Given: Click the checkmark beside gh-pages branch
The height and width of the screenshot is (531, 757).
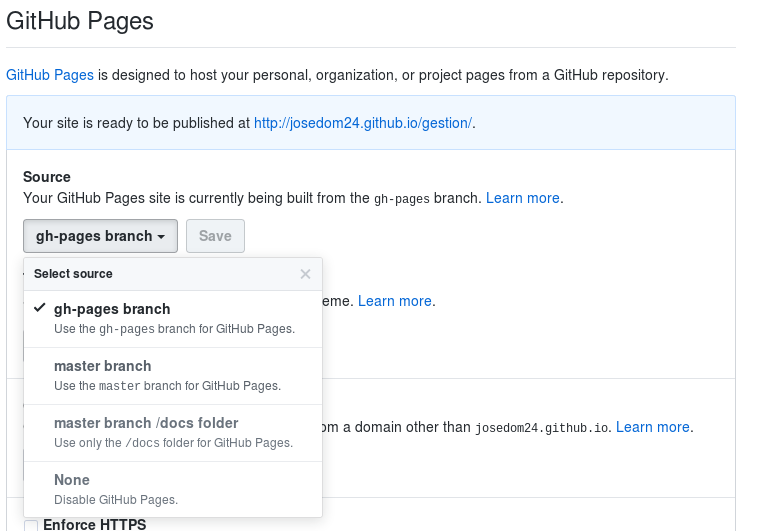Looking at the screenshot, I should (39, 309).
